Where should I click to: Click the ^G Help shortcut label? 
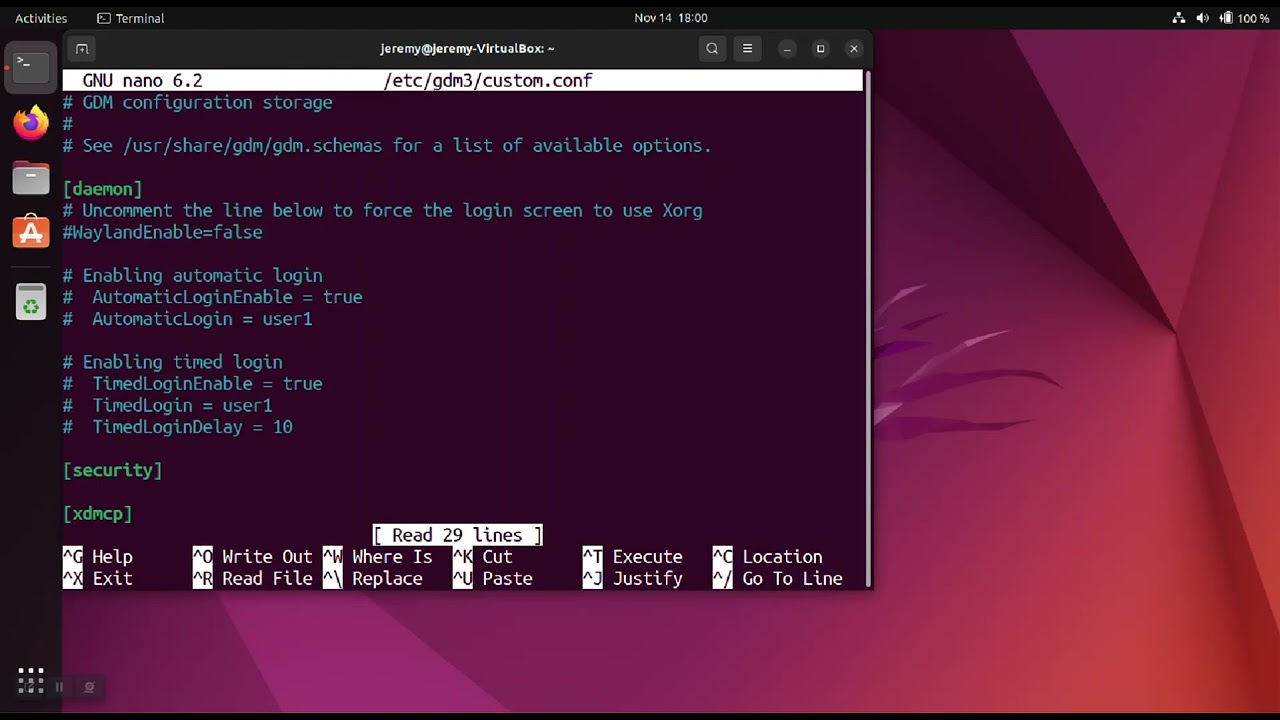click(x=98, y=557)
